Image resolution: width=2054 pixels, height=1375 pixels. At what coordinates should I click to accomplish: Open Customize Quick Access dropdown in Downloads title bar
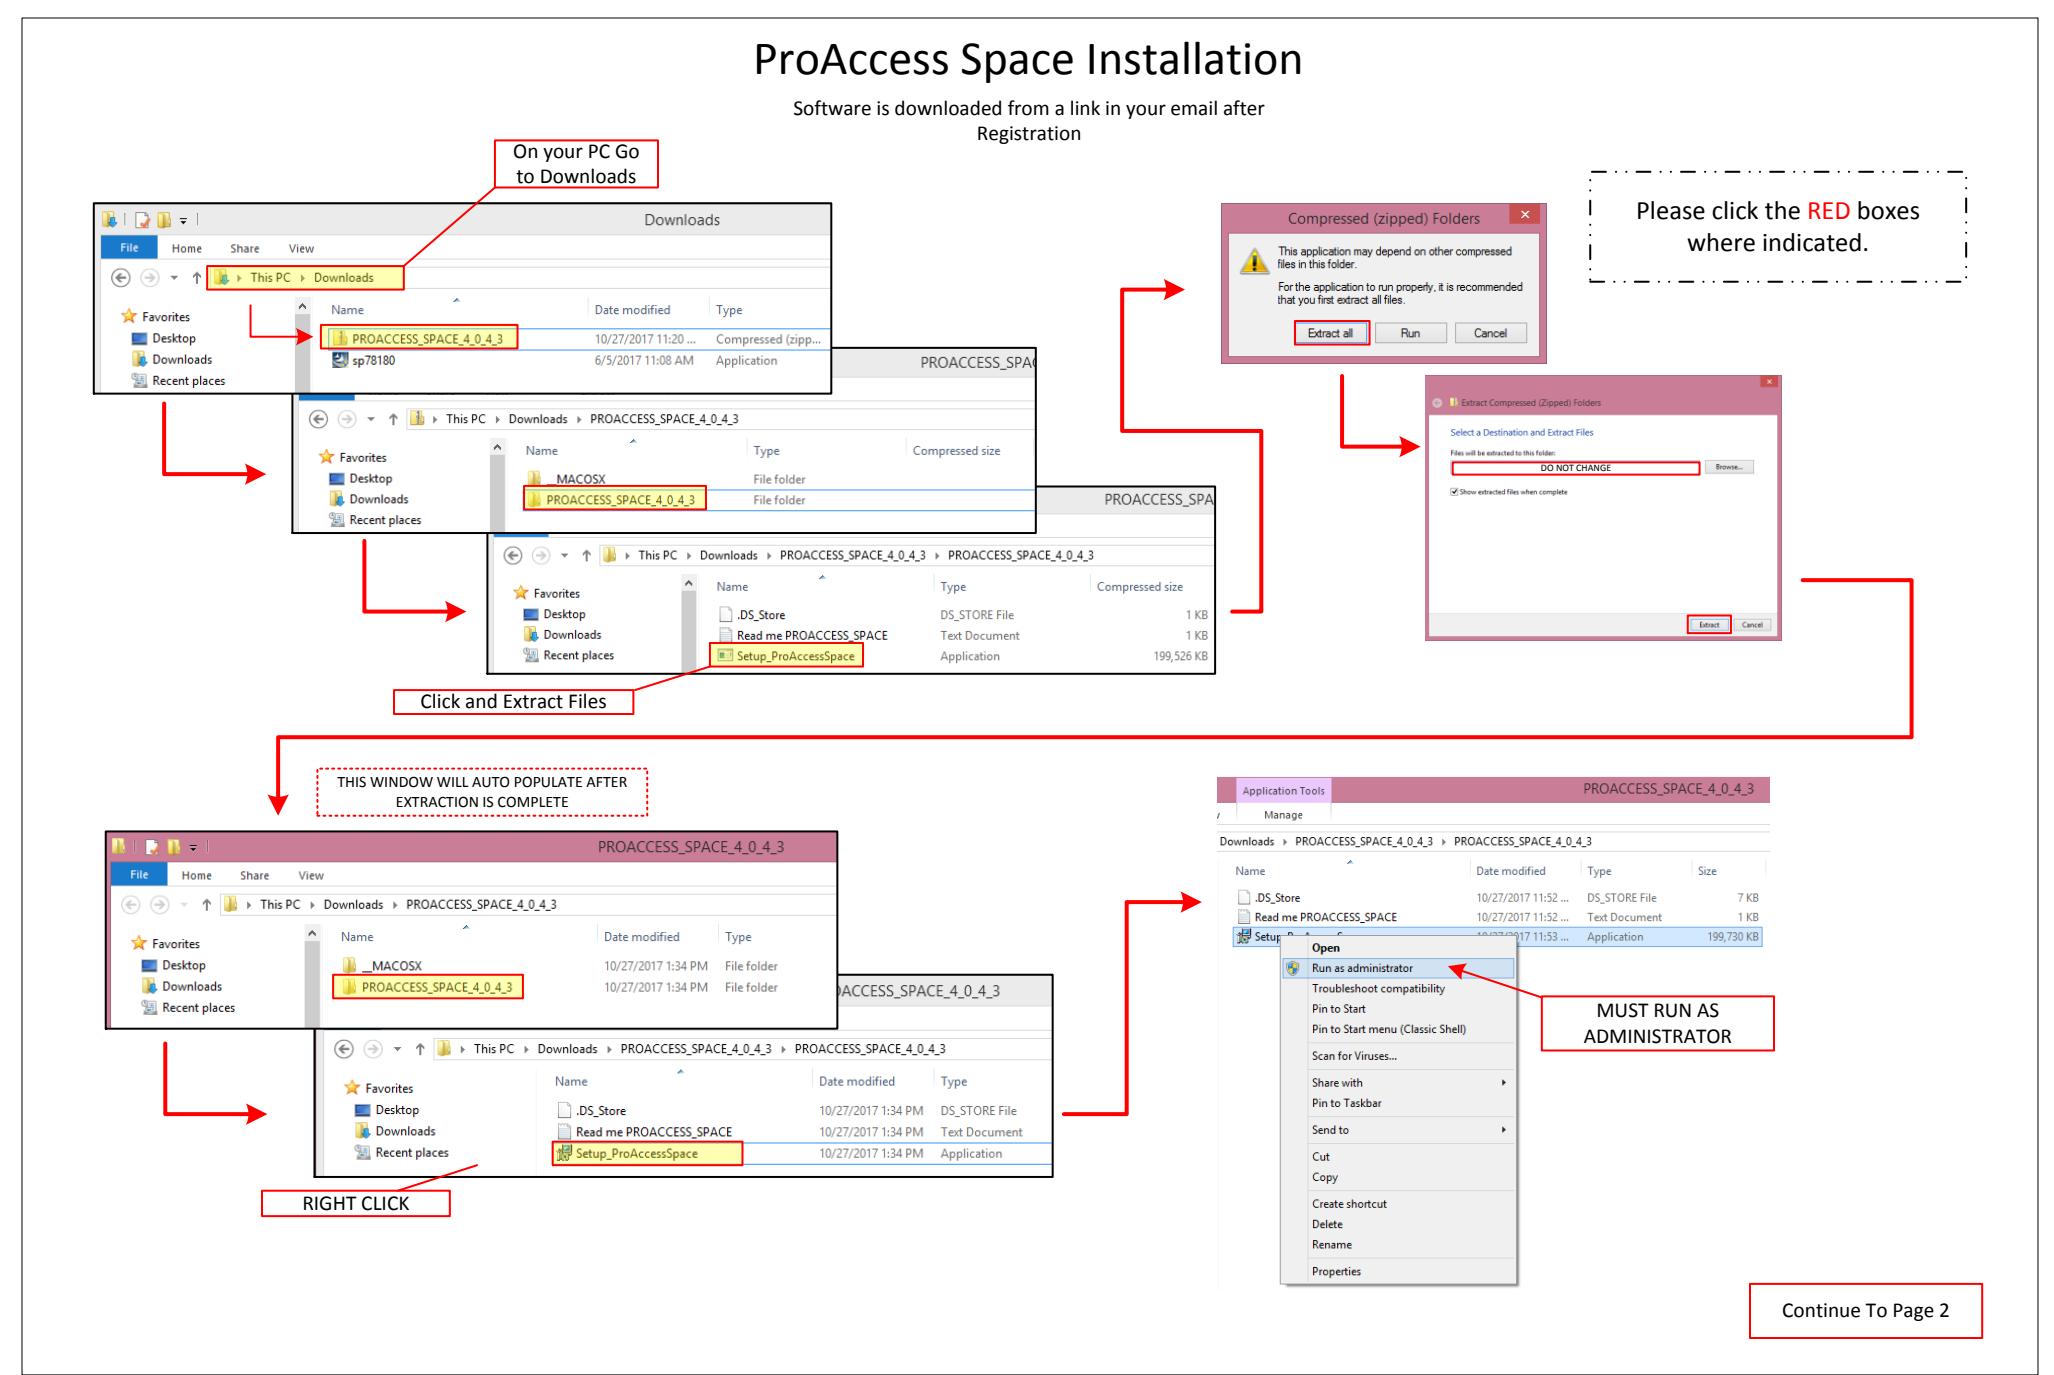[183, 221]
